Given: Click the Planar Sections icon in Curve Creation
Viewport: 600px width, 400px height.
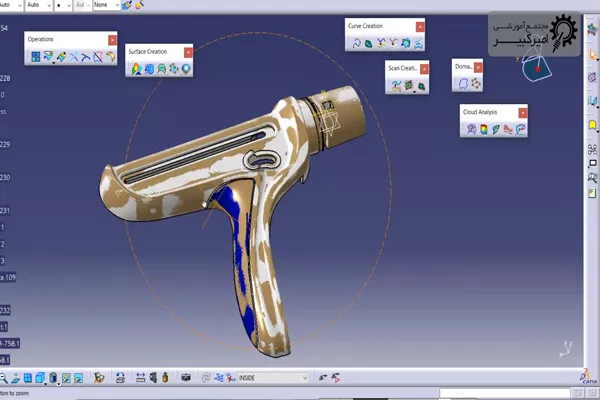Looking at the screenshot, I should (x=418, y=43).
